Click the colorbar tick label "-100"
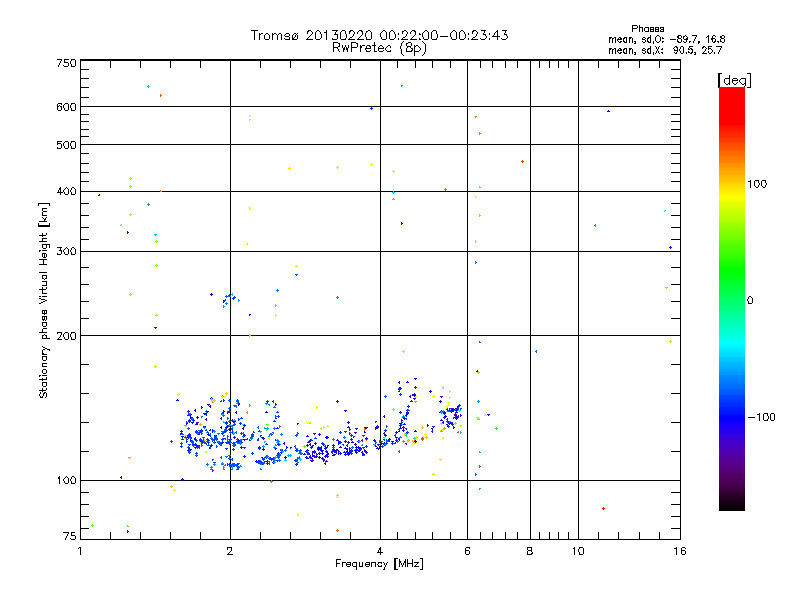 (x=762, y=417)
